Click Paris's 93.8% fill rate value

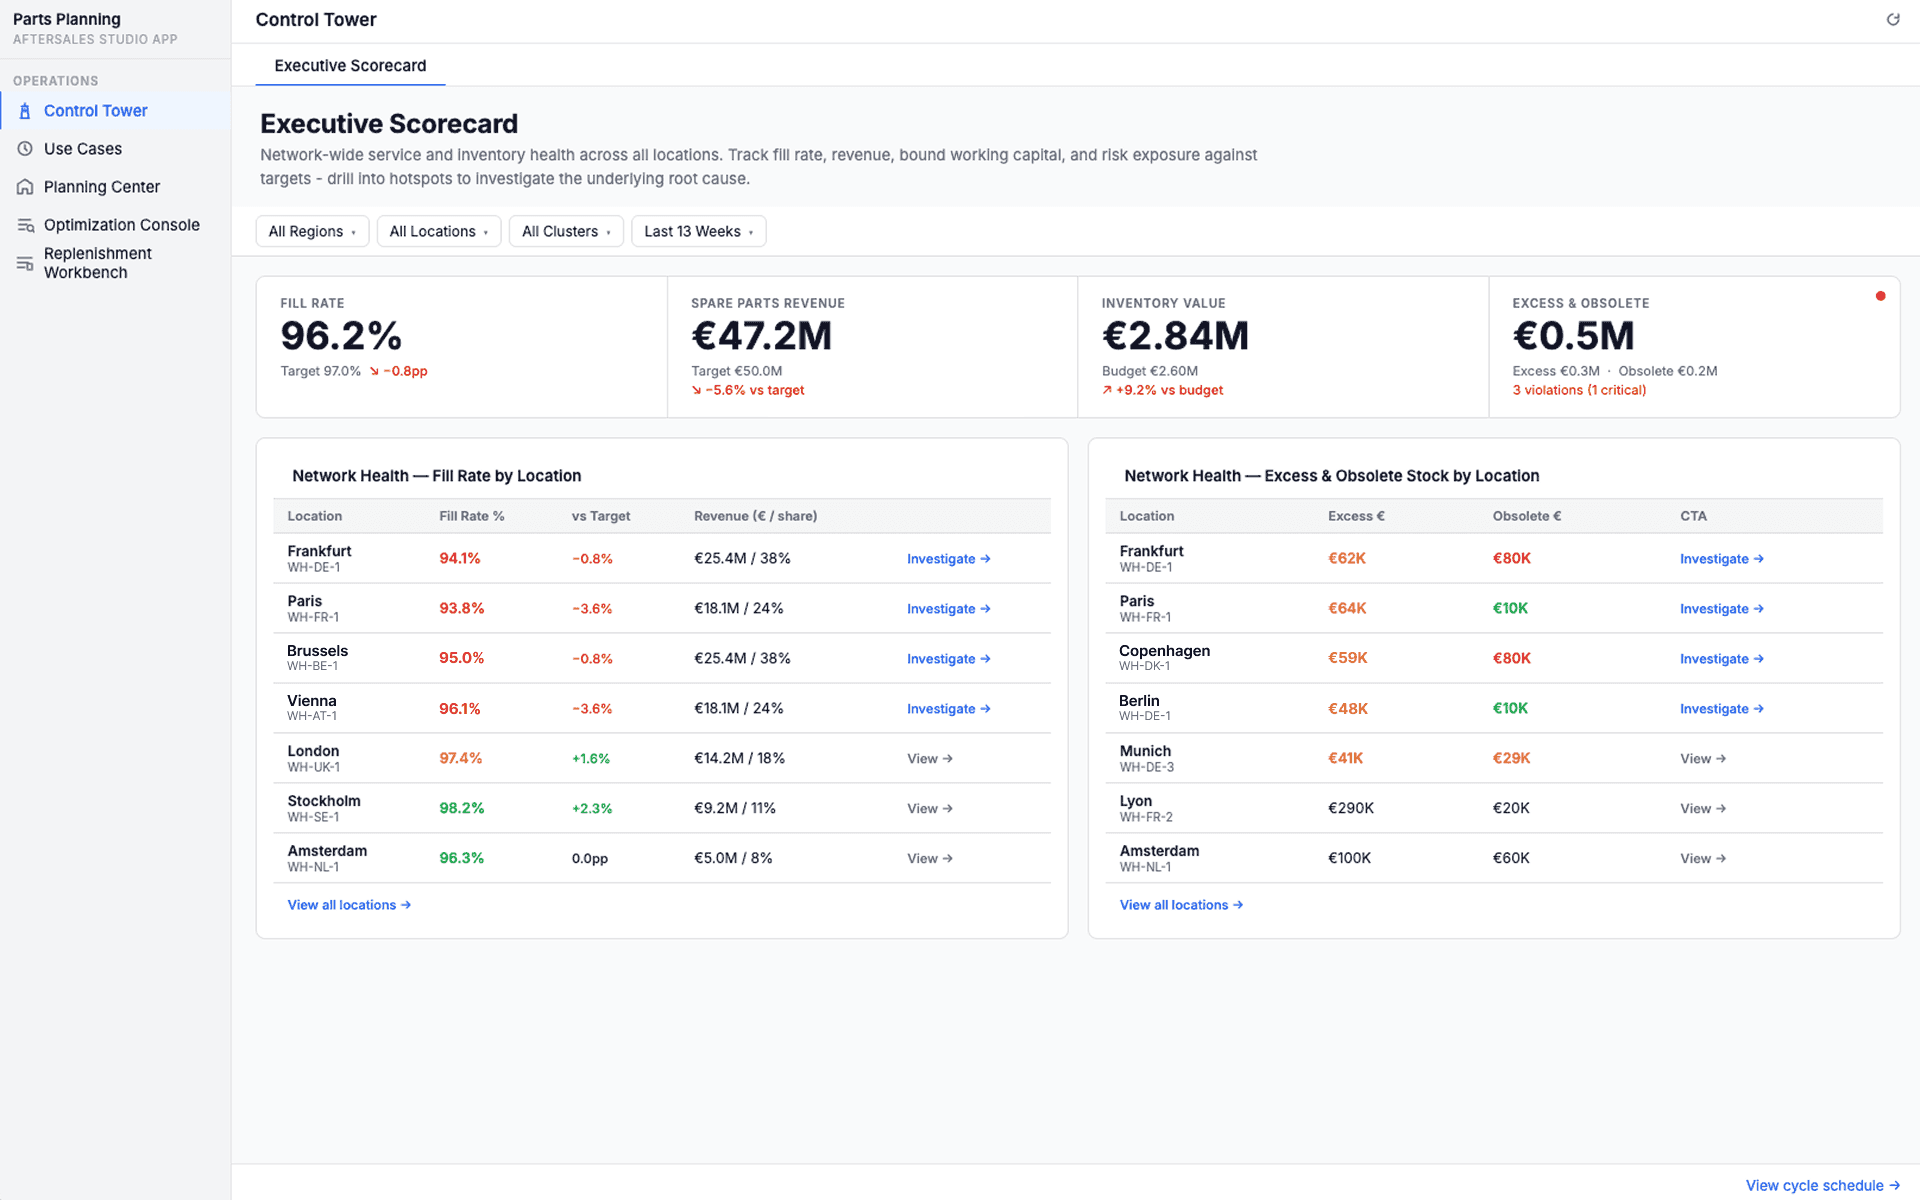coord(462,608)
